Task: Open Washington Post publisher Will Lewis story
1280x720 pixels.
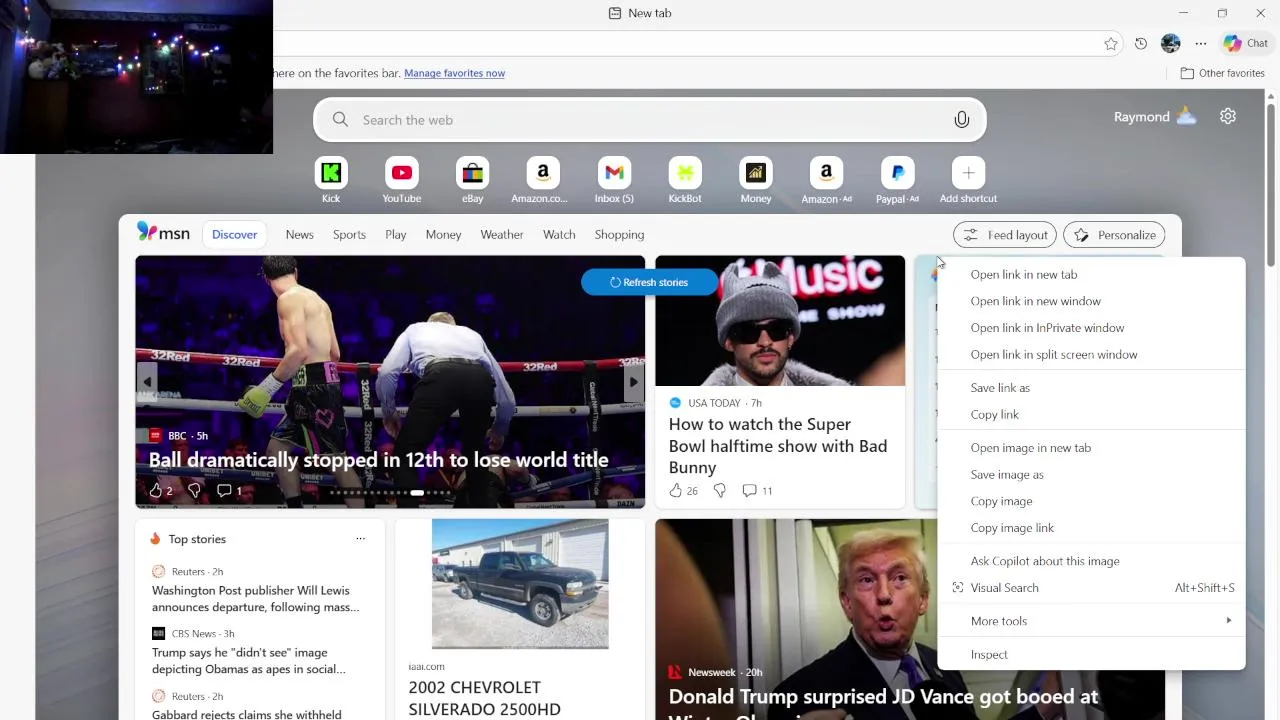Action: coord(255,598)
